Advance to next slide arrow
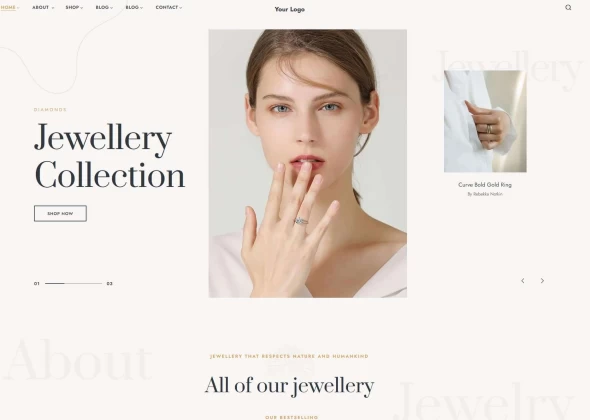The width and height of the screenshot is (590, 420). 542,281
